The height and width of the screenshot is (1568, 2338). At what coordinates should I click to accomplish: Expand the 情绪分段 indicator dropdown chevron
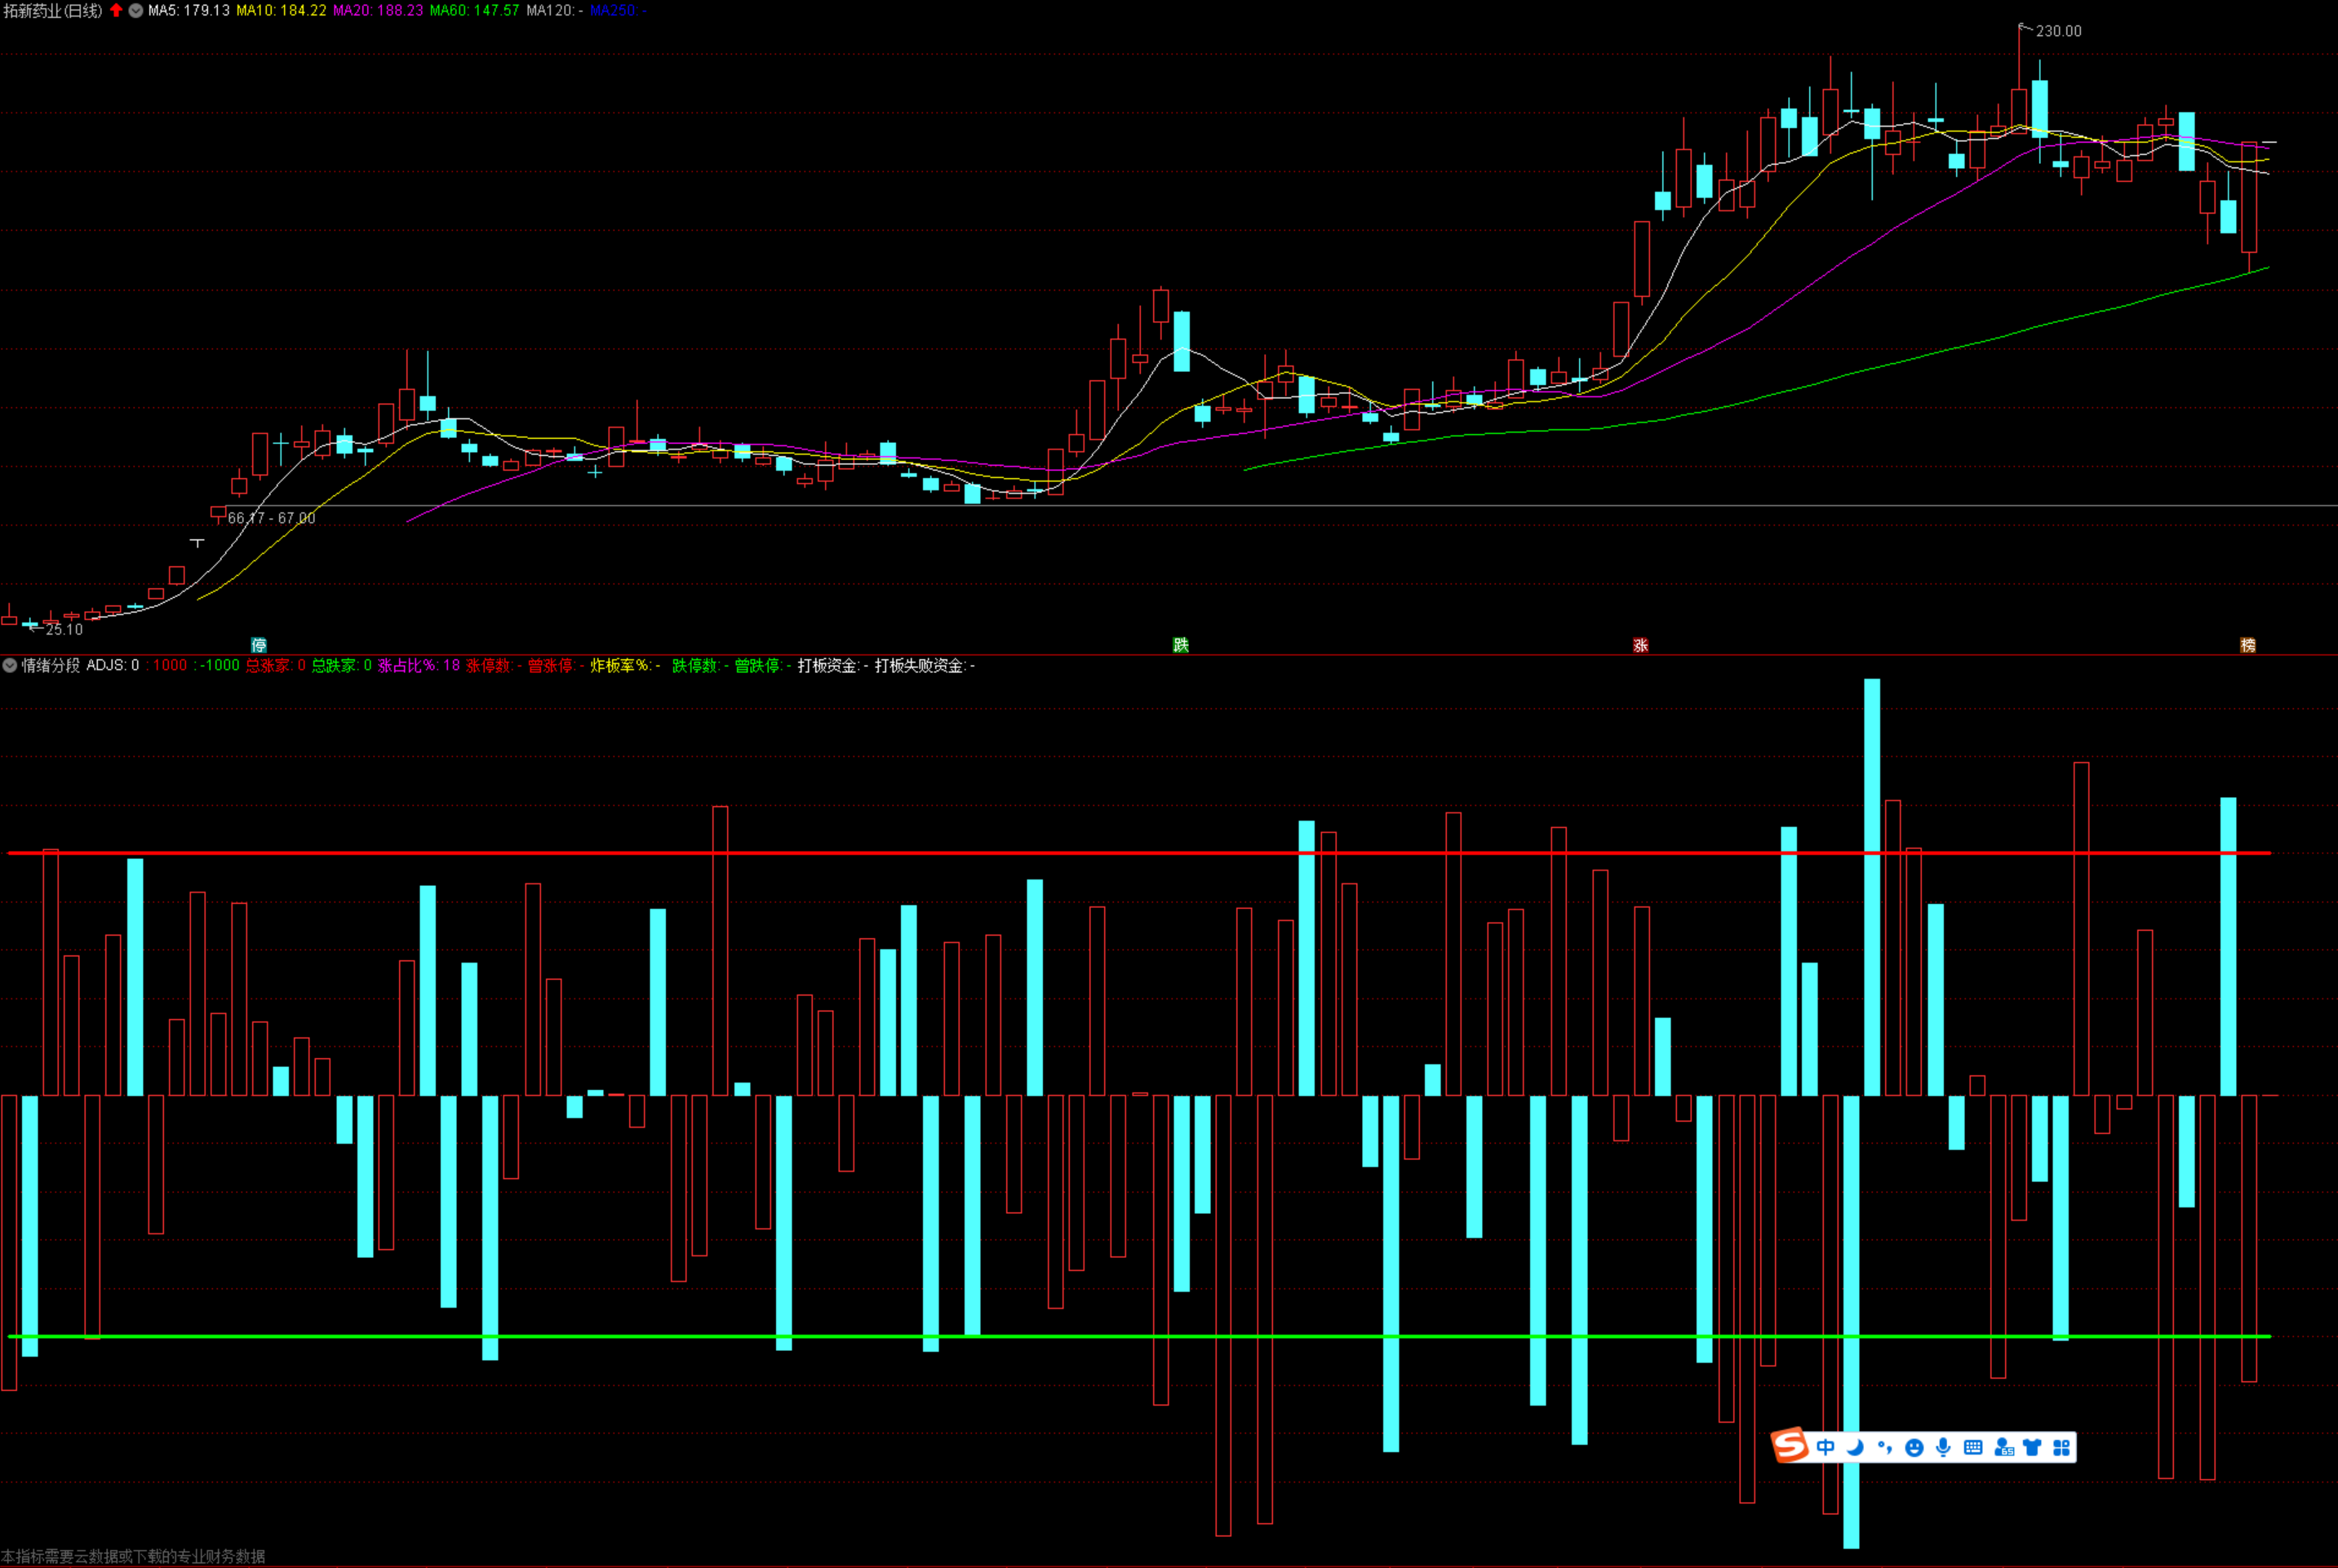tap(10, 665)
